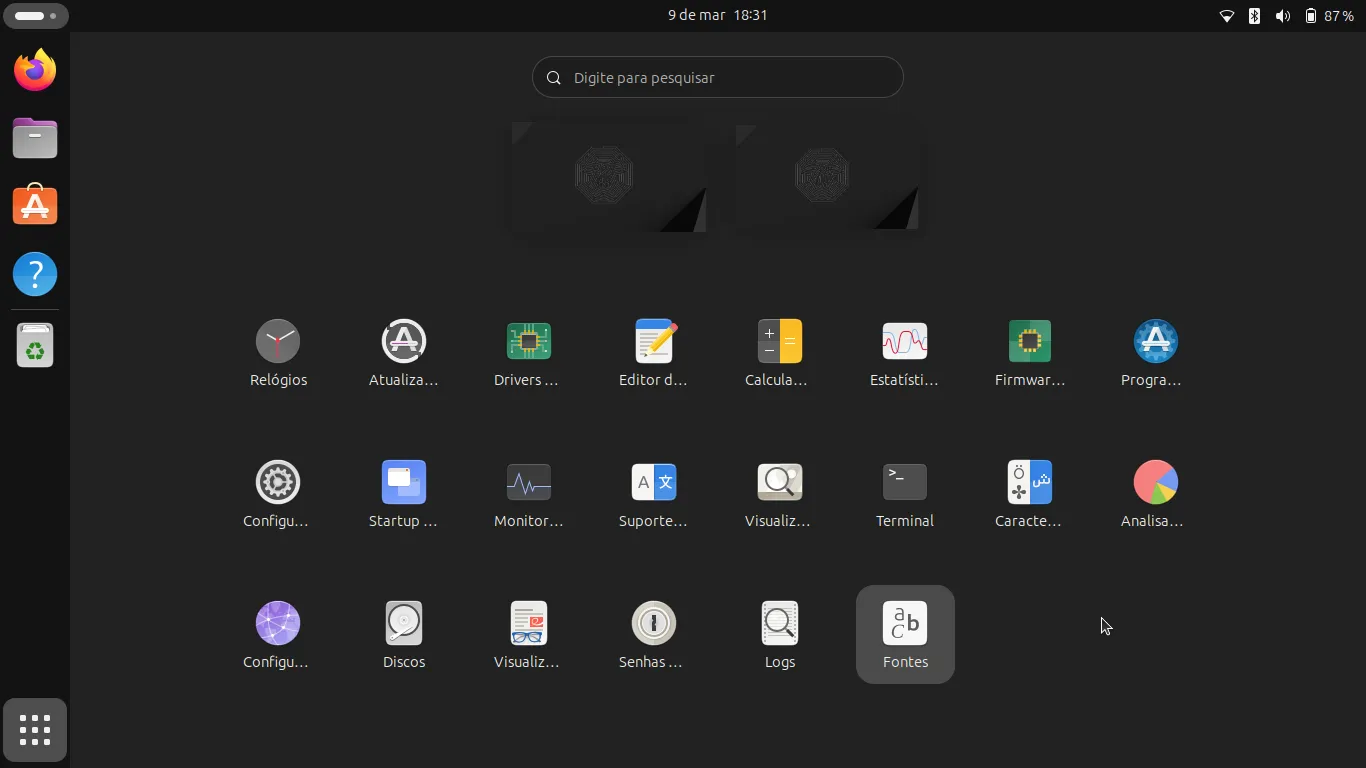Select the first workspace thumbnail

[x=609, y=177]
